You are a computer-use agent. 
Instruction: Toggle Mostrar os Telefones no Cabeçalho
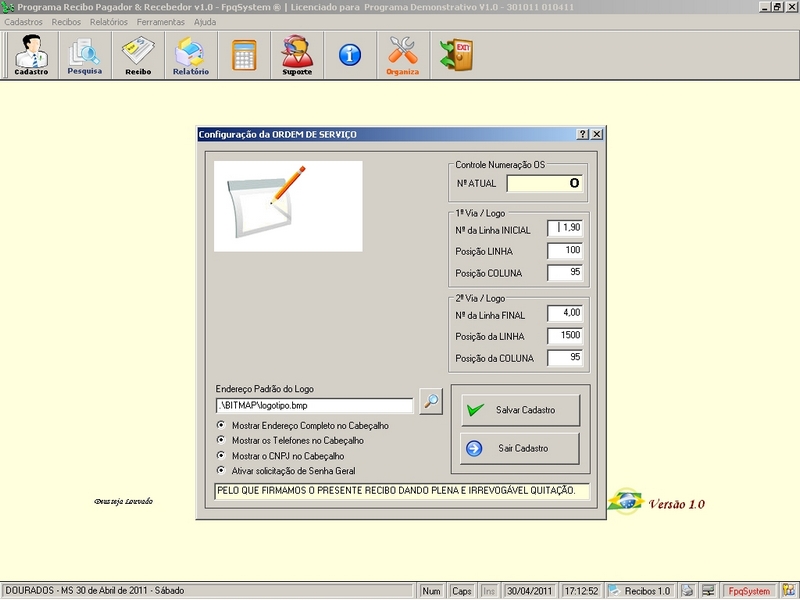coord(221,440)
